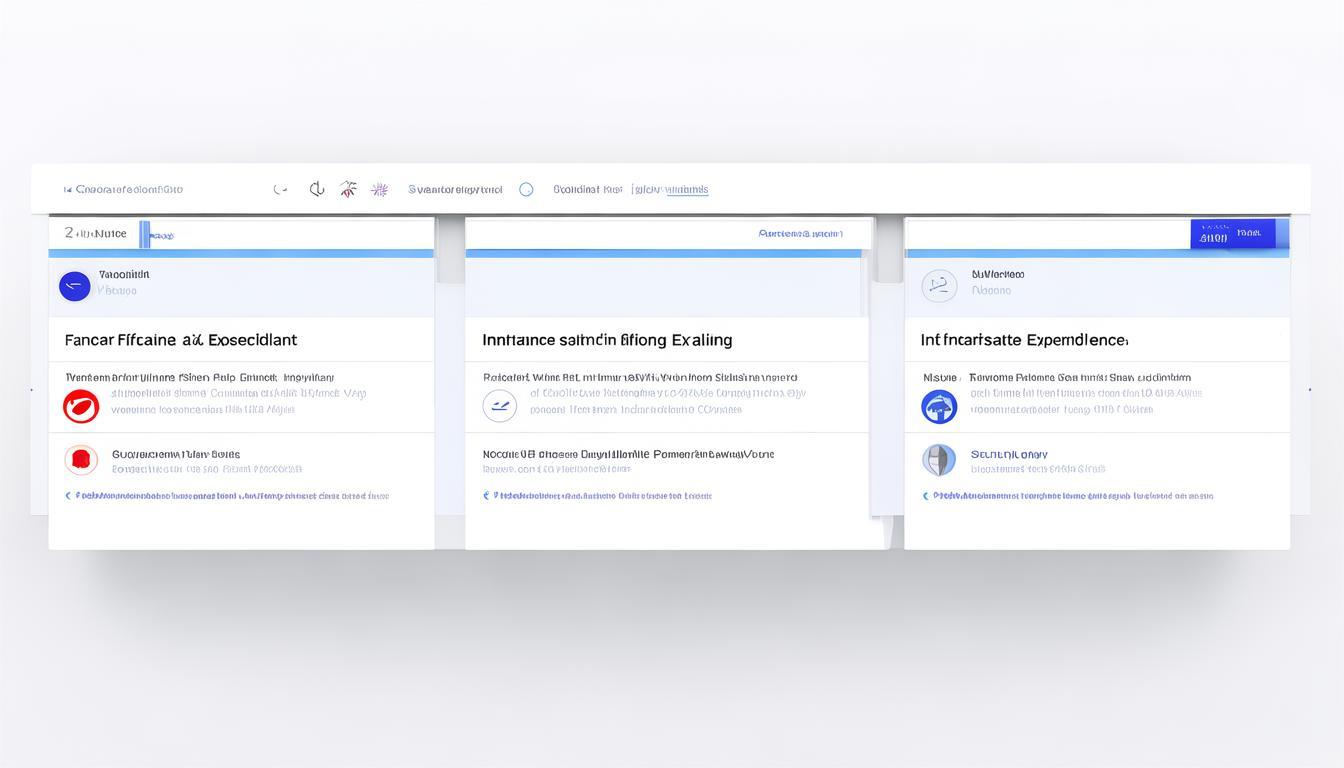This screenshot has width=1344, height=768.
Task: Click the blue text link in middle card header
Action: pos(800,234)
